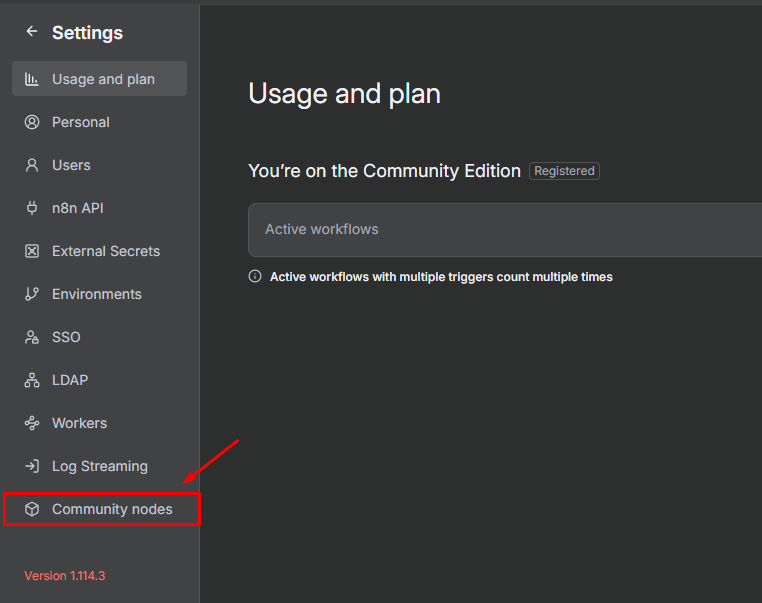Click the Environments branch icon

(32, 294)
